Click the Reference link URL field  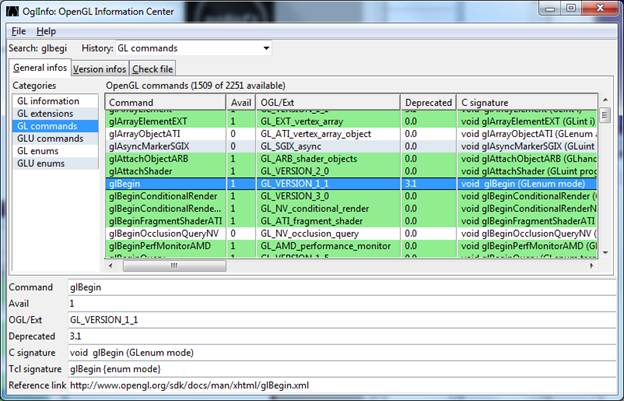tap(340, 385)
